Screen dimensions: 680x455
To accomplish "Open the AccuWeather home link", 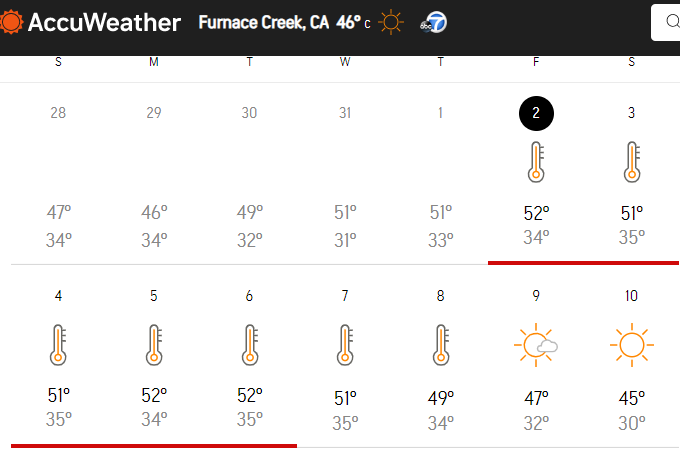I will point(90,22).
